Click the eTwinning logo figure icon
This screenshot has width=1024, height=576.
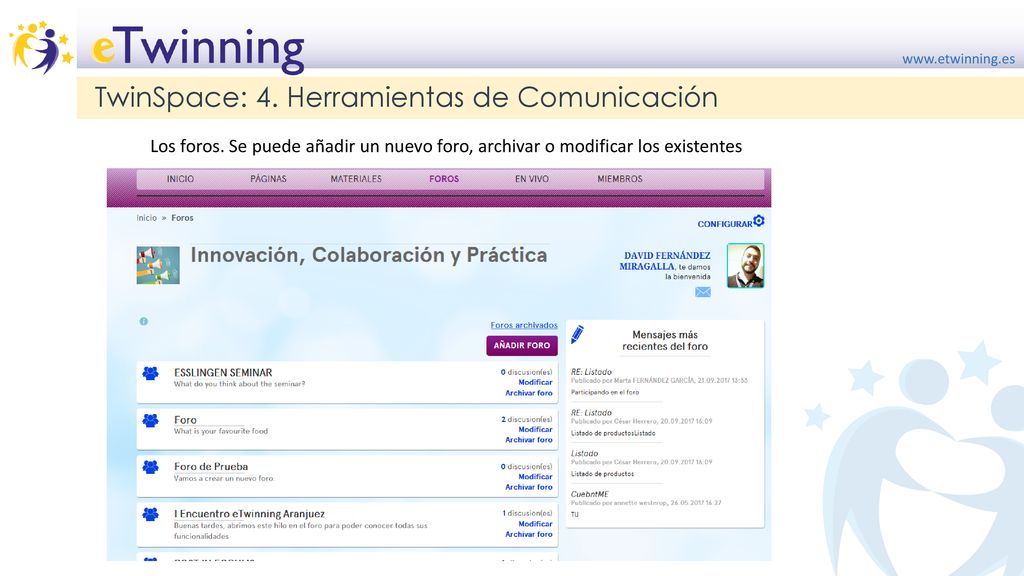(x=40, y=47)
